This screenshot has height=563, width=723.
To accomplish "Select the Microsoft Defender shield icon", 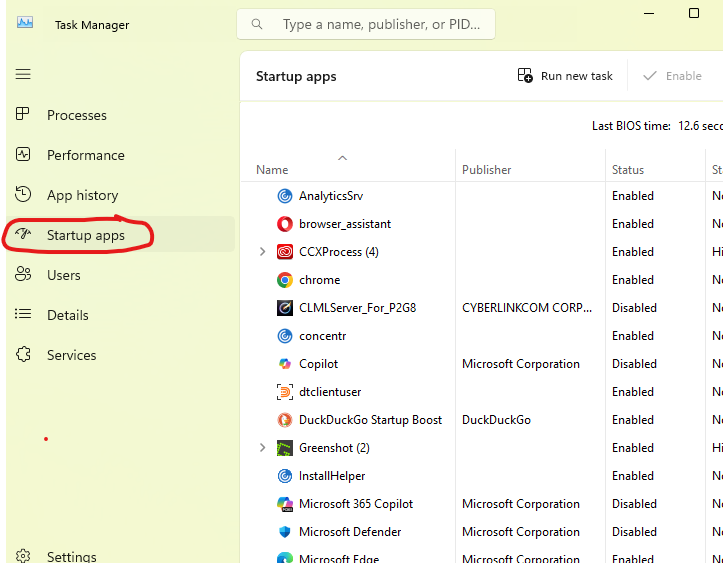I will click(285, 532).
